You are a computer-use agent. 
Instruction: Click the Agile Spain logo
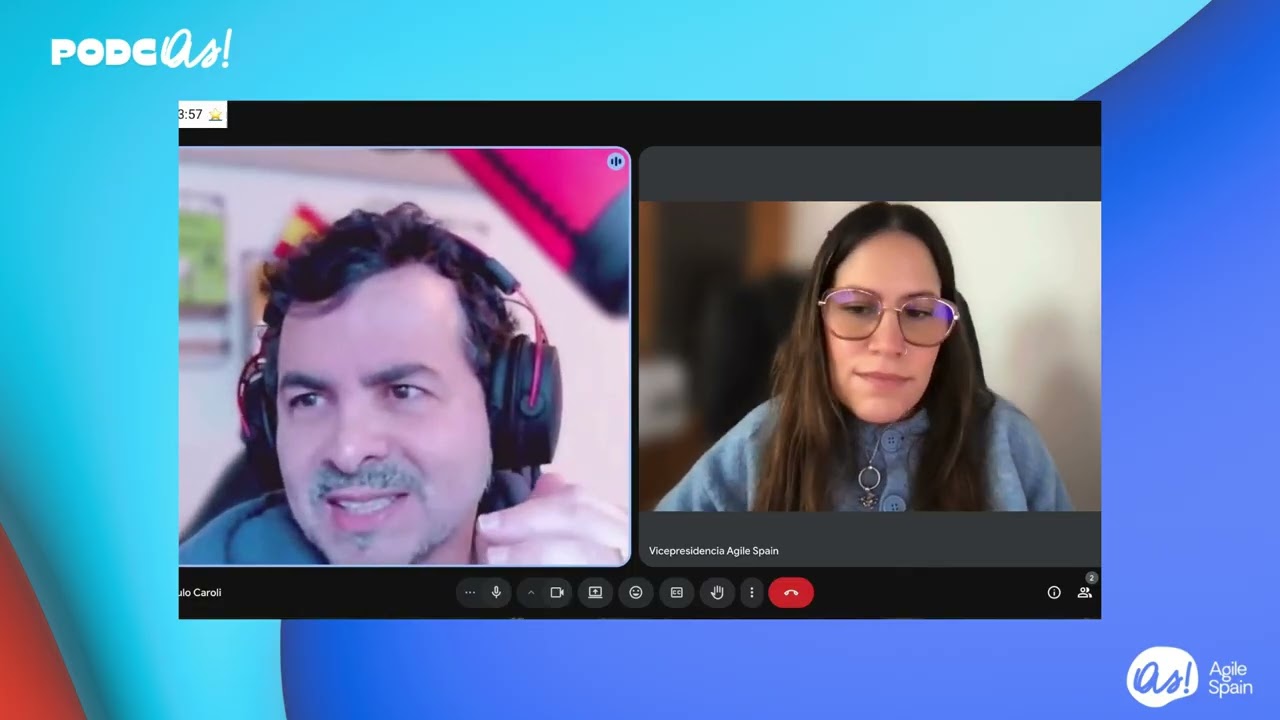1190,678
